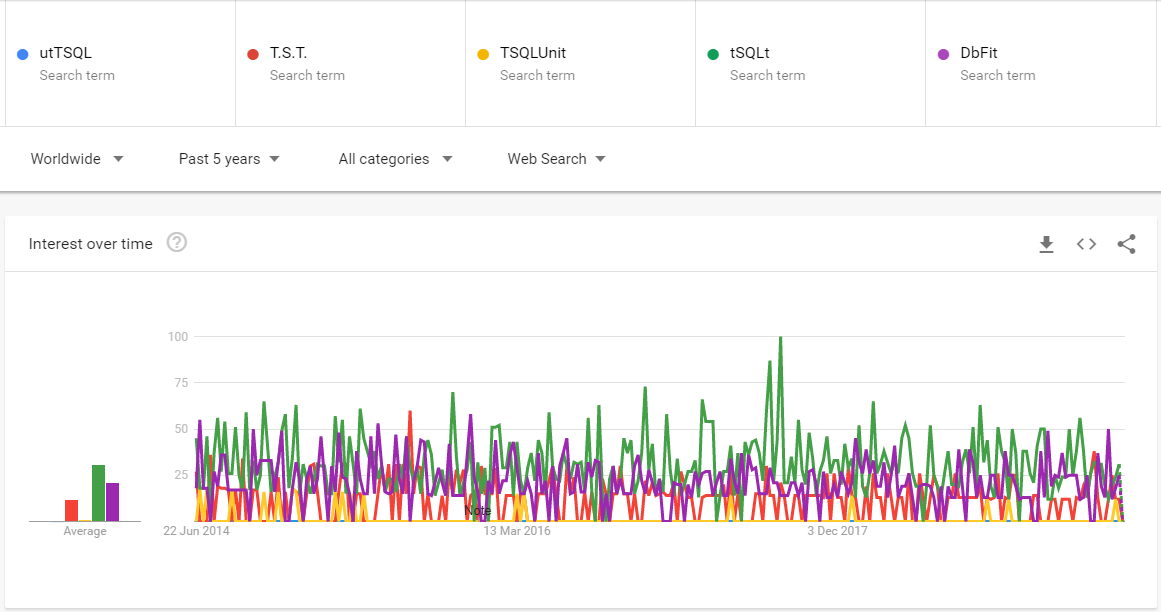The height and width of the screenshot is (612, 1161).
Task: Click the 13 Mar 2016 axis label
Action: point(516,530)
